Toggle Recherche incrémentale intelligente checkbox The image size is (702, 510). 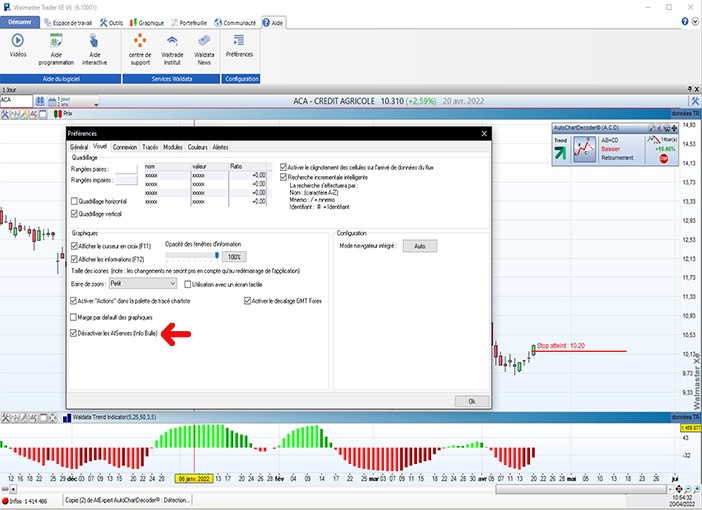(283, 177)
